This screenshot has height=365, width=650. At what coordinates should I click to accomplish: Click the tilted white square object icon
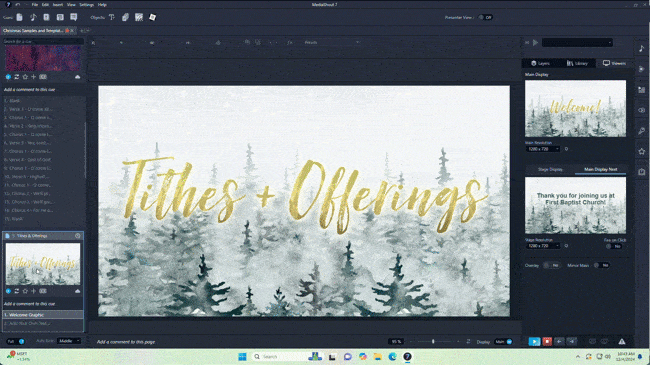click(153, 17)
